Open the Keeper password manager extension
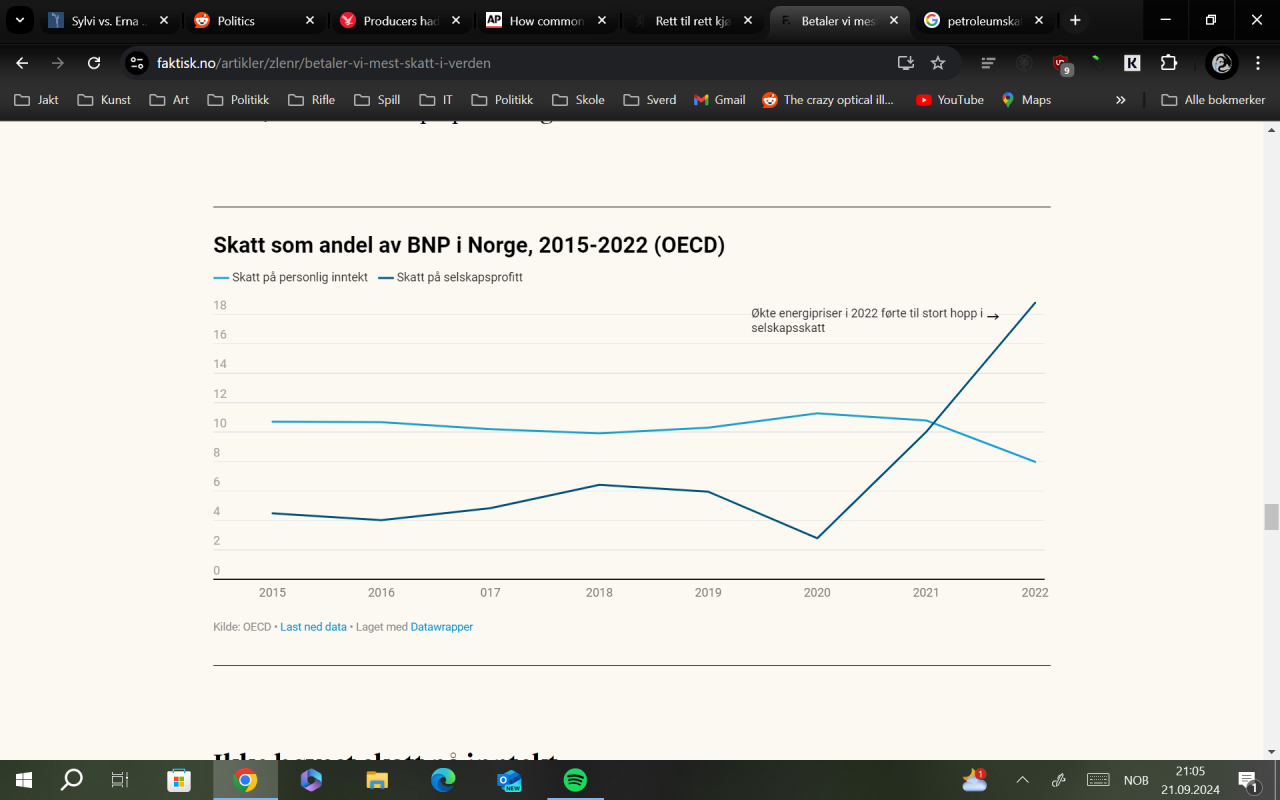The width and height of the screenshot is (1280, 800). (x=1131, y=62)
